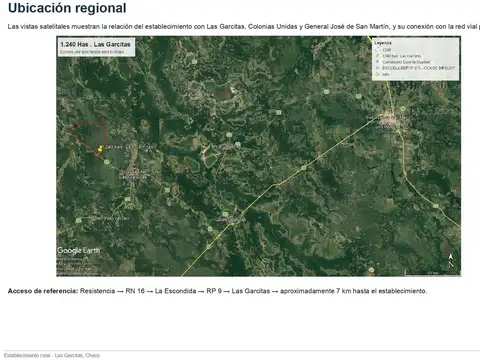This screenshot has width=480, height=360.
Task: Click "Colonias Unidas" in the intro paragraph
Action: pos(272,26)
